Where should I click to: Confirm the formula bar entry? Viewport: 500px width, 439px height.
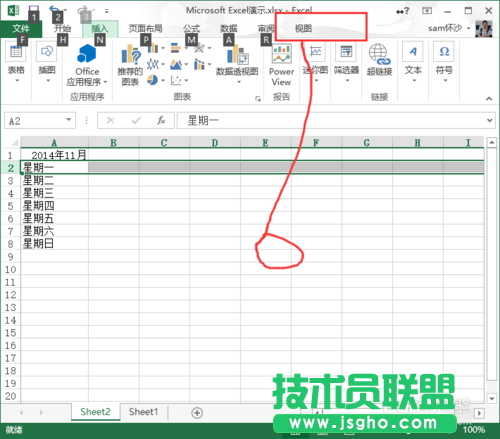(136, 120)
